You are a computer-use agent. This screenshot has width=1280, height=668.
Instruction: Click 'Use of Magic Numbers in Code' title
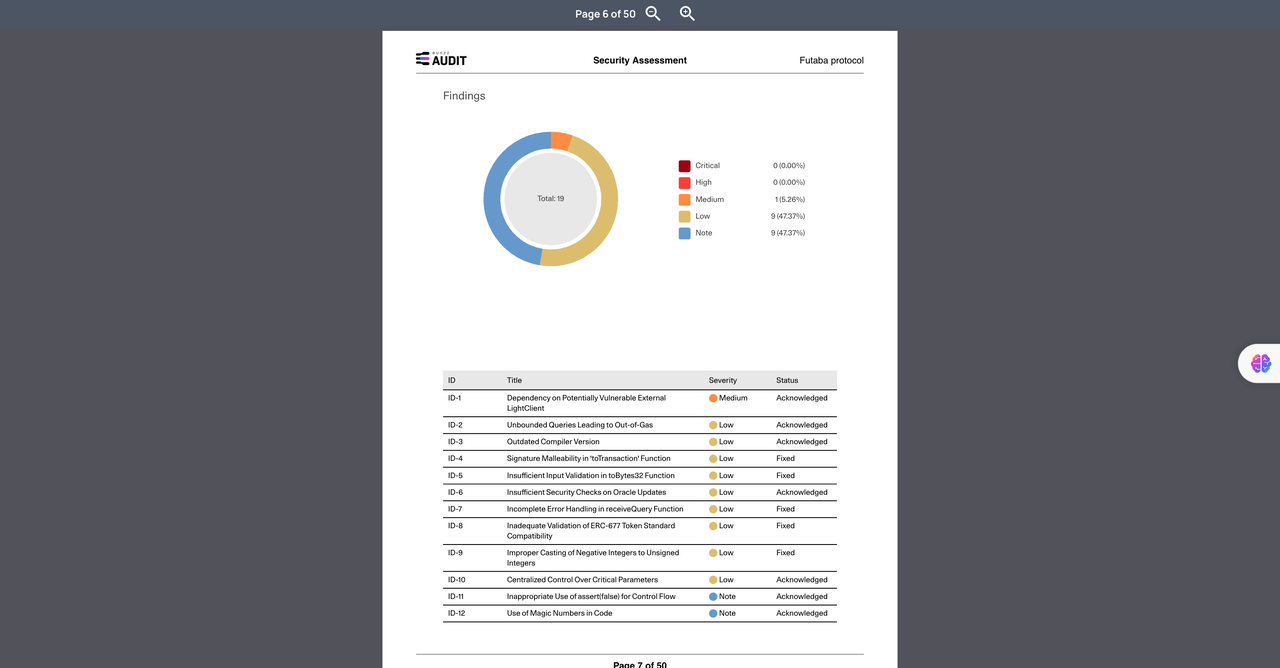pos(559,614)
